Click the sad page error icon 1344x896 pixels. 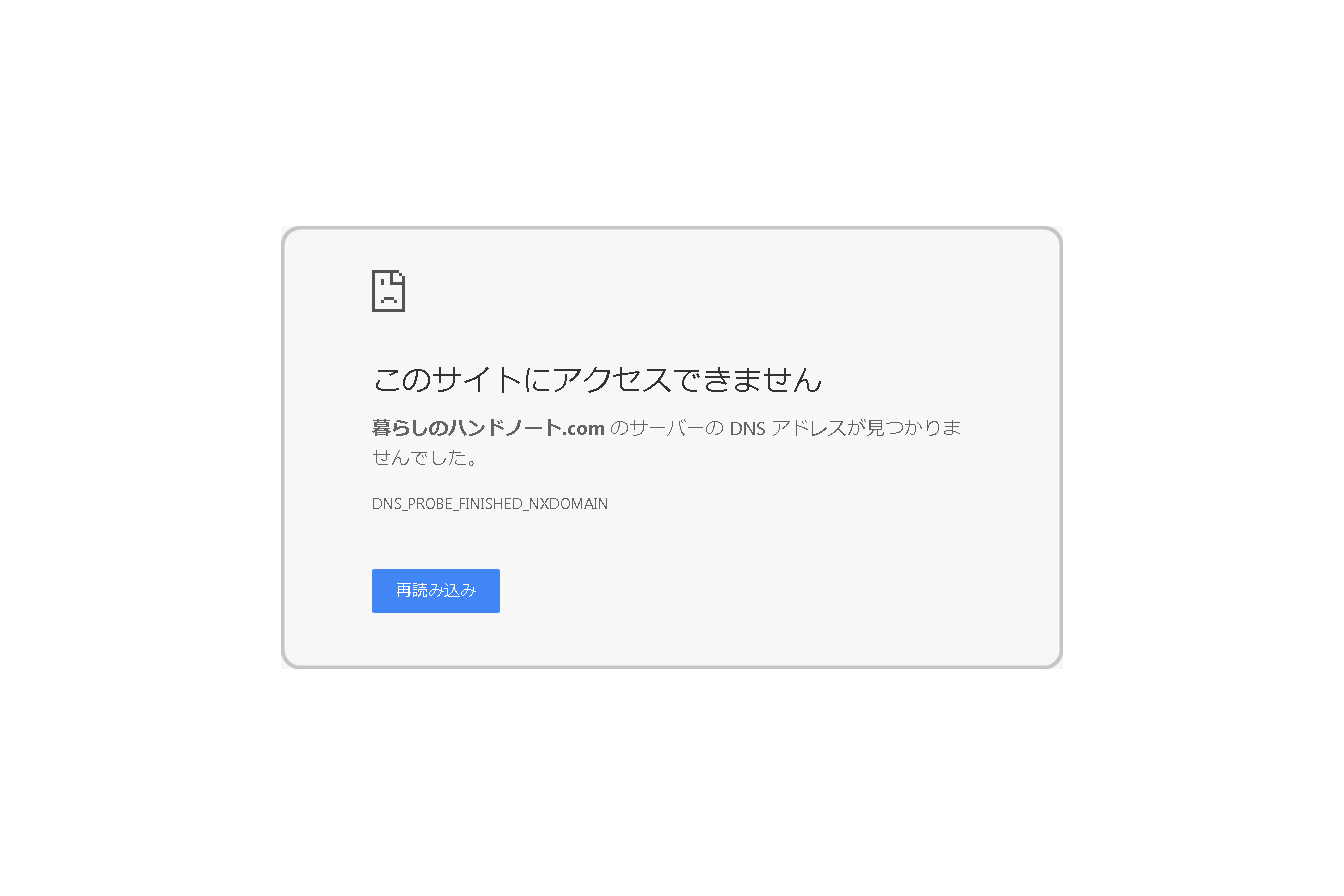click(x=388, y=291)
